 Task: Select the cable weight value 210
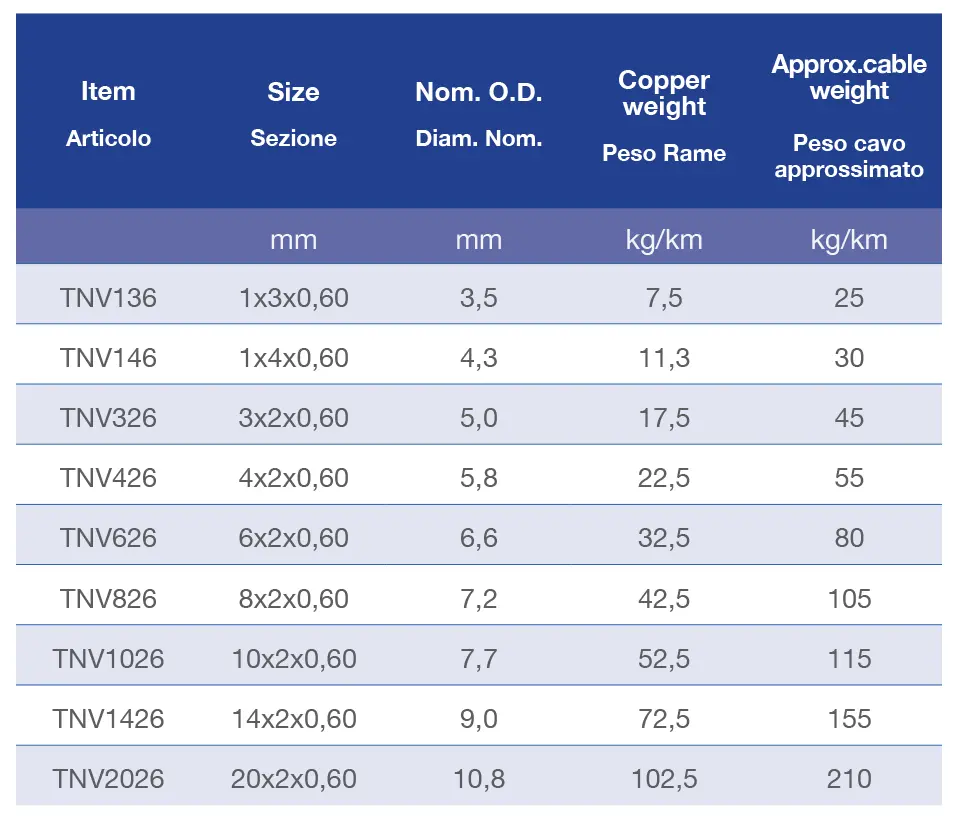coord(849,779)
